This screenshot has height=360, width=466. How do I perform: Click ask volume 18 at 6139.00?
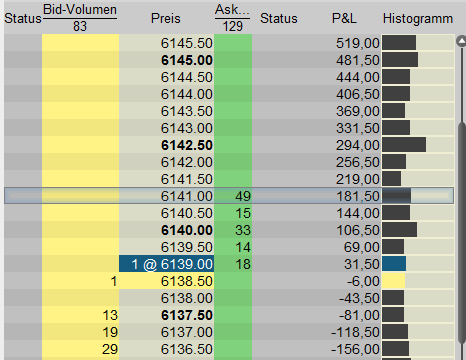tap(243, 264)
